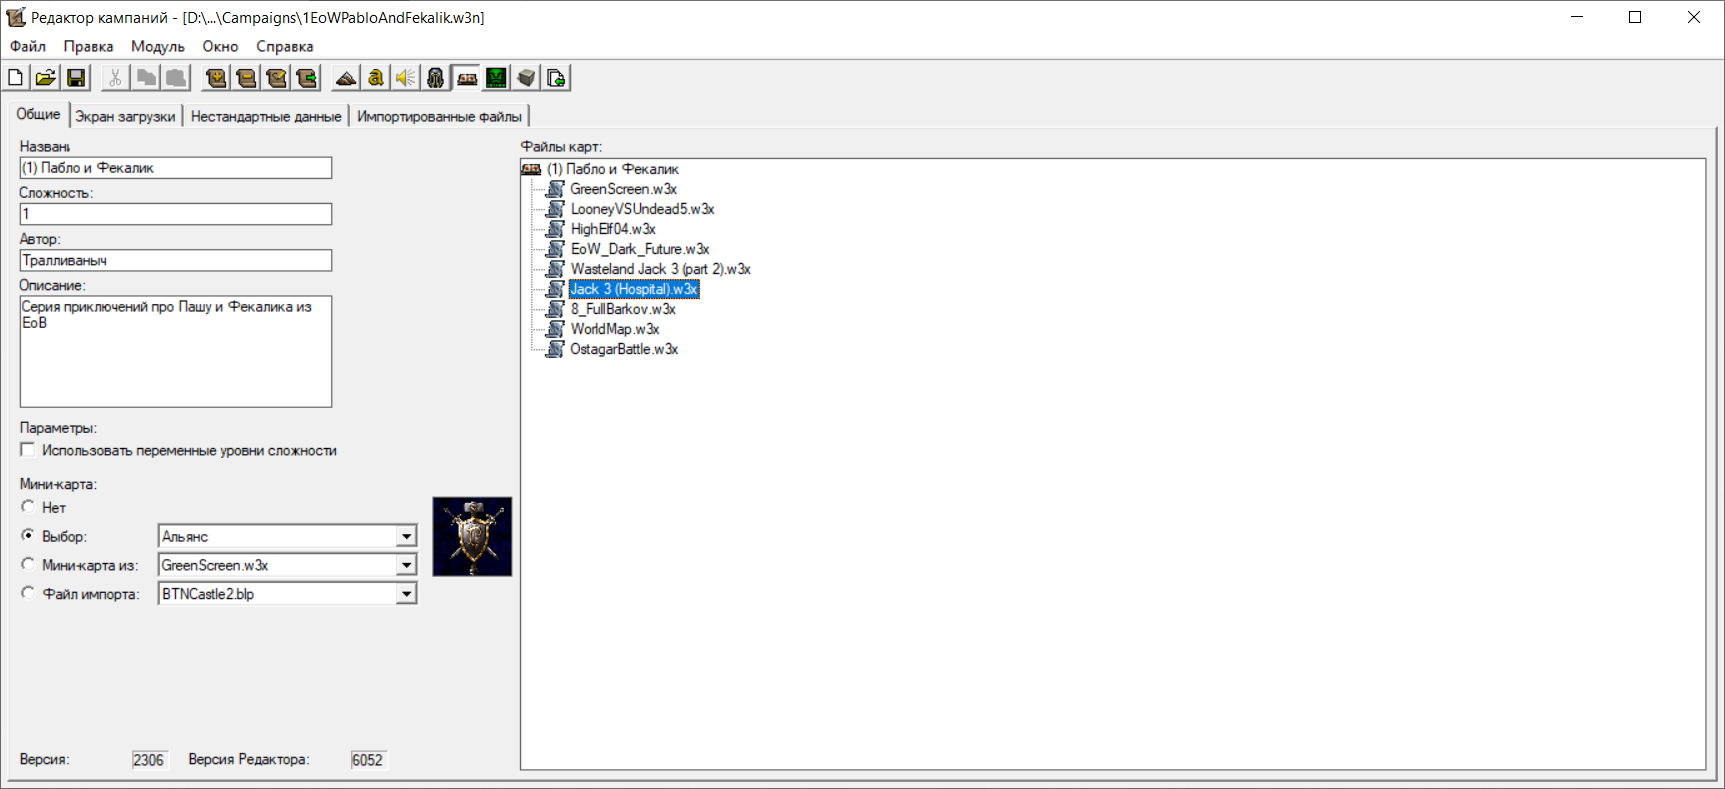Open the Import Manager pages icon
Image resolution: width=1725 pixels, height=789 pixels.
click(x=556, y=78)
